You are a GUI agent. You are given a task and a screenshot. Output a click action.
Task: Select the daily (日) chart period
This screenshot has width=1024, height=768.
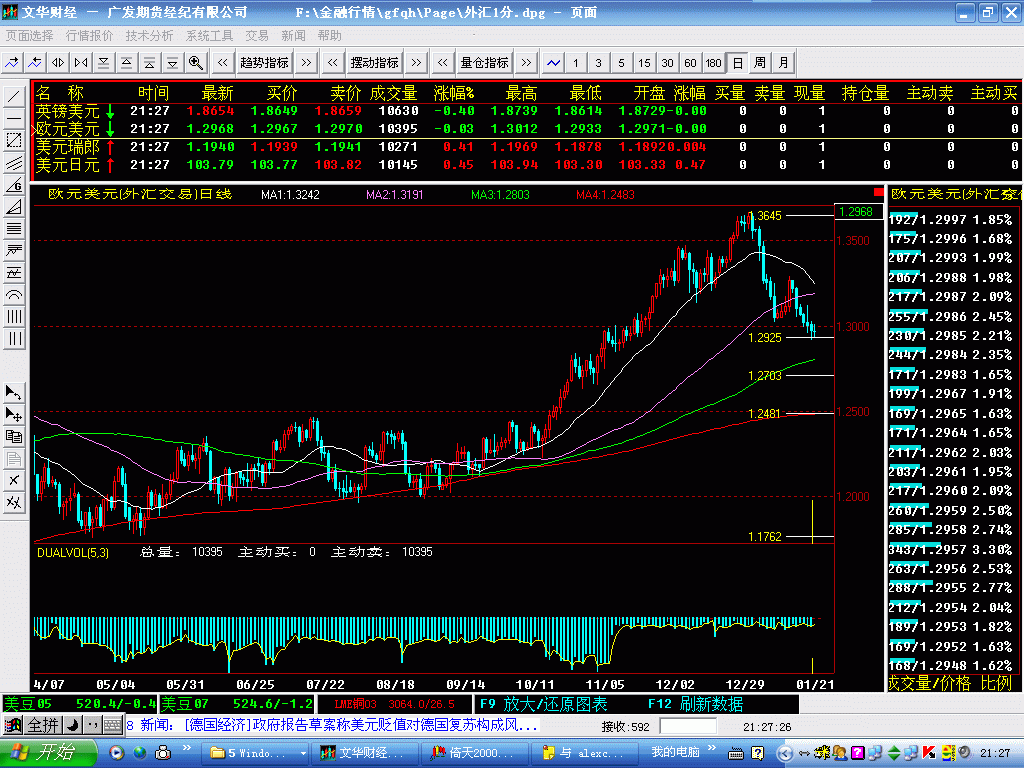[737, 63]
